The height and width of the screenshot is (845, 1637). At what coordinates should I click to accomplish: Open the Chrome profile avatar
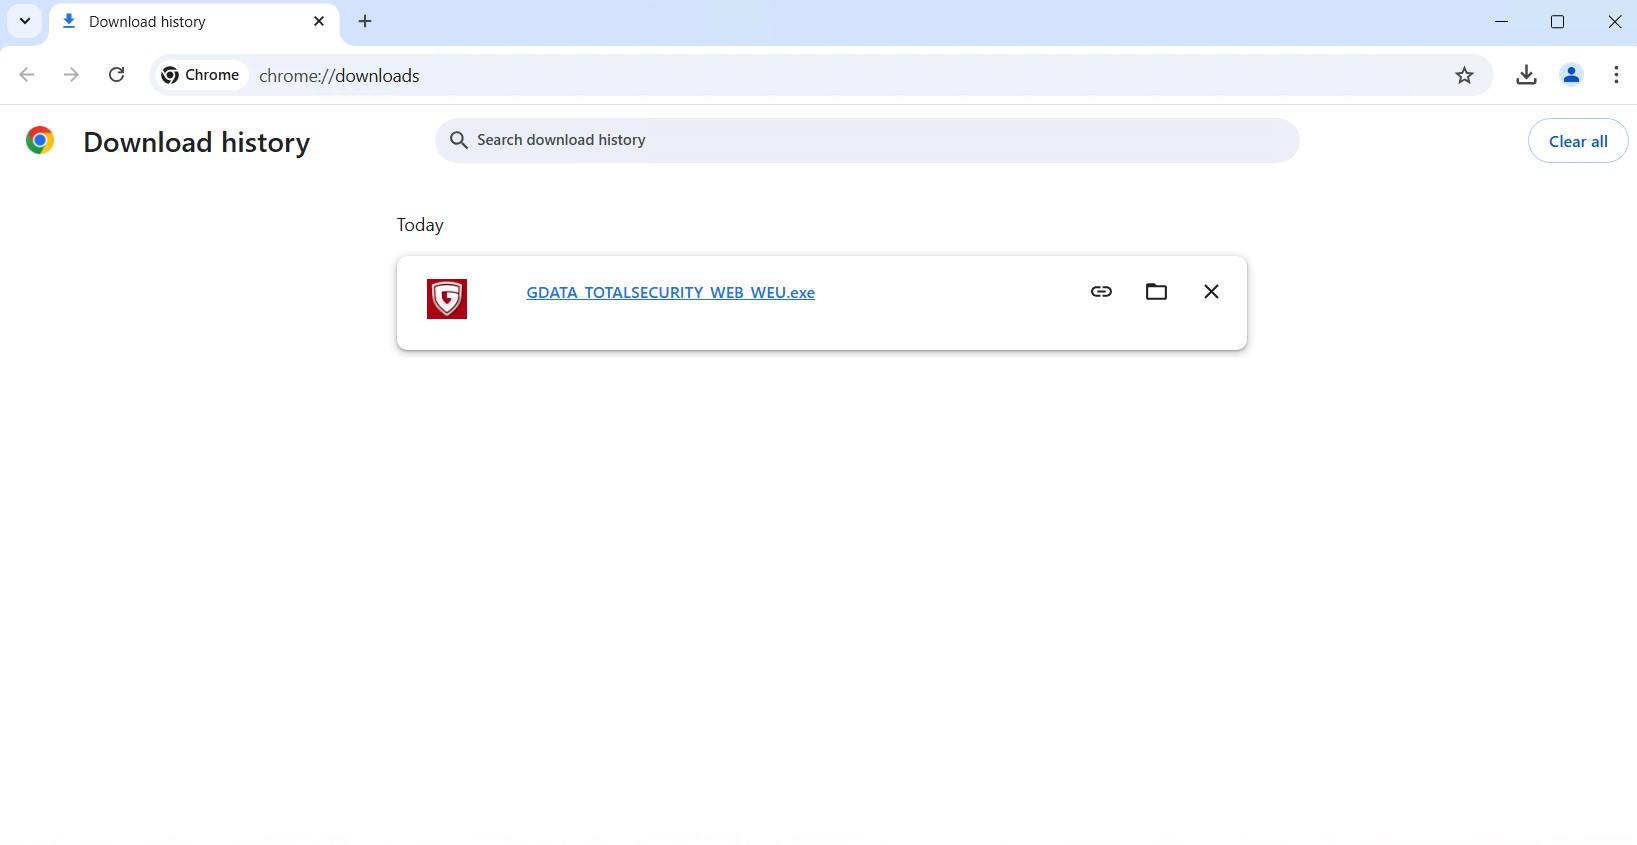(x=1571, y=75)
